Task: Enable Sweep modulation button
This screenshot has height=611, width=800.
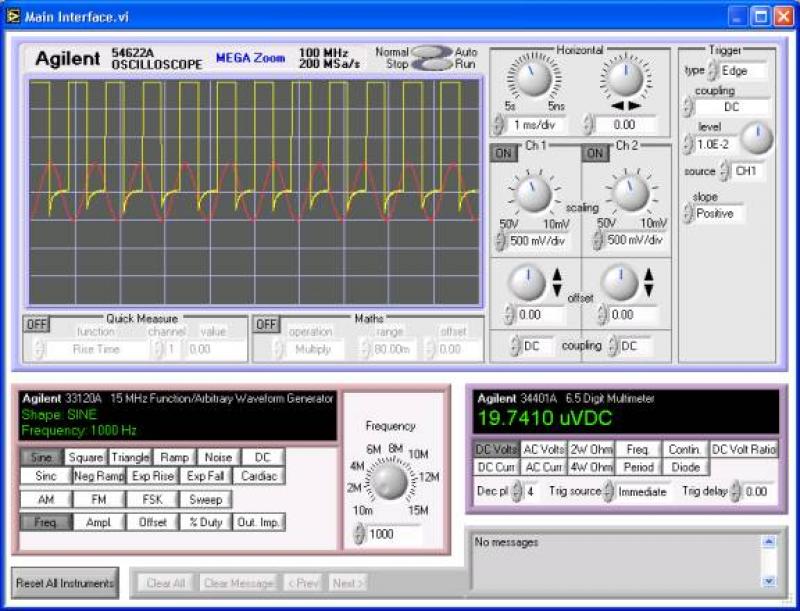Action: [x=206, y=499]
